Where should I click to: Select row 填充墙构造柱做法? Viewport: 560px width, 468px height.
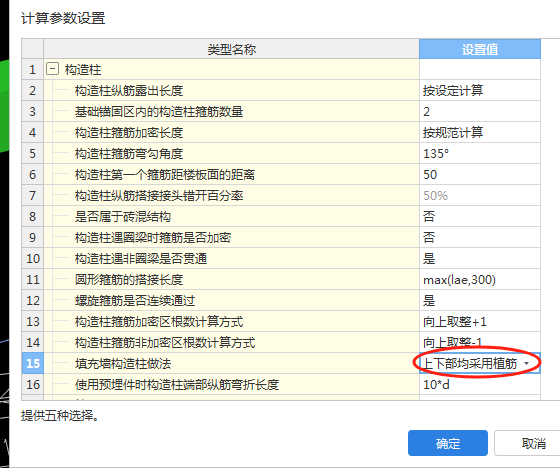[231, 364]
